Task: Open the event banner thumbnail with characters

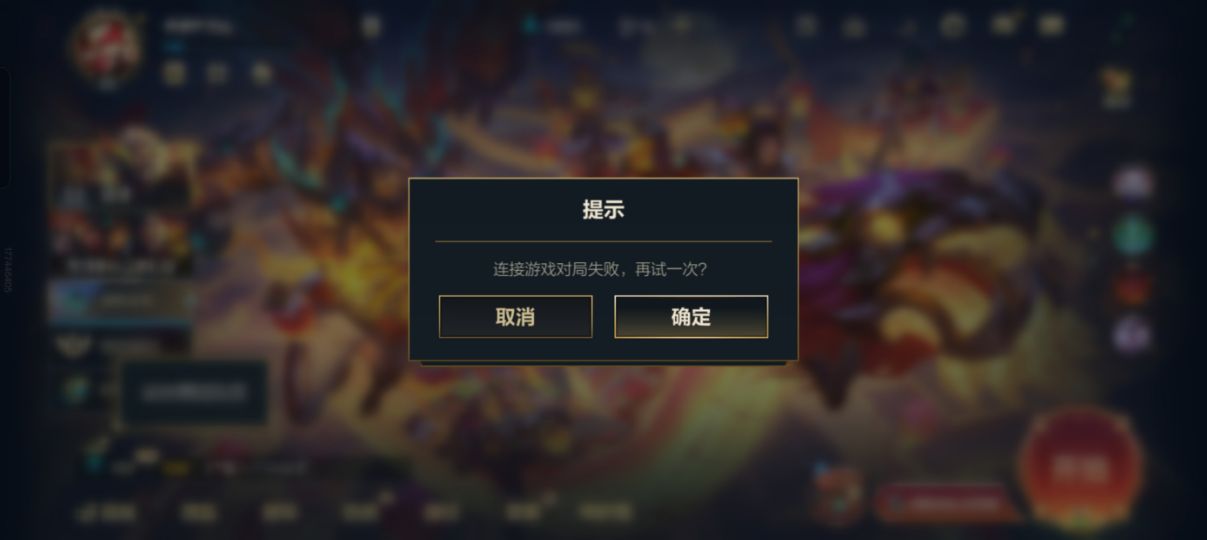Action: (x=122, y=205)
